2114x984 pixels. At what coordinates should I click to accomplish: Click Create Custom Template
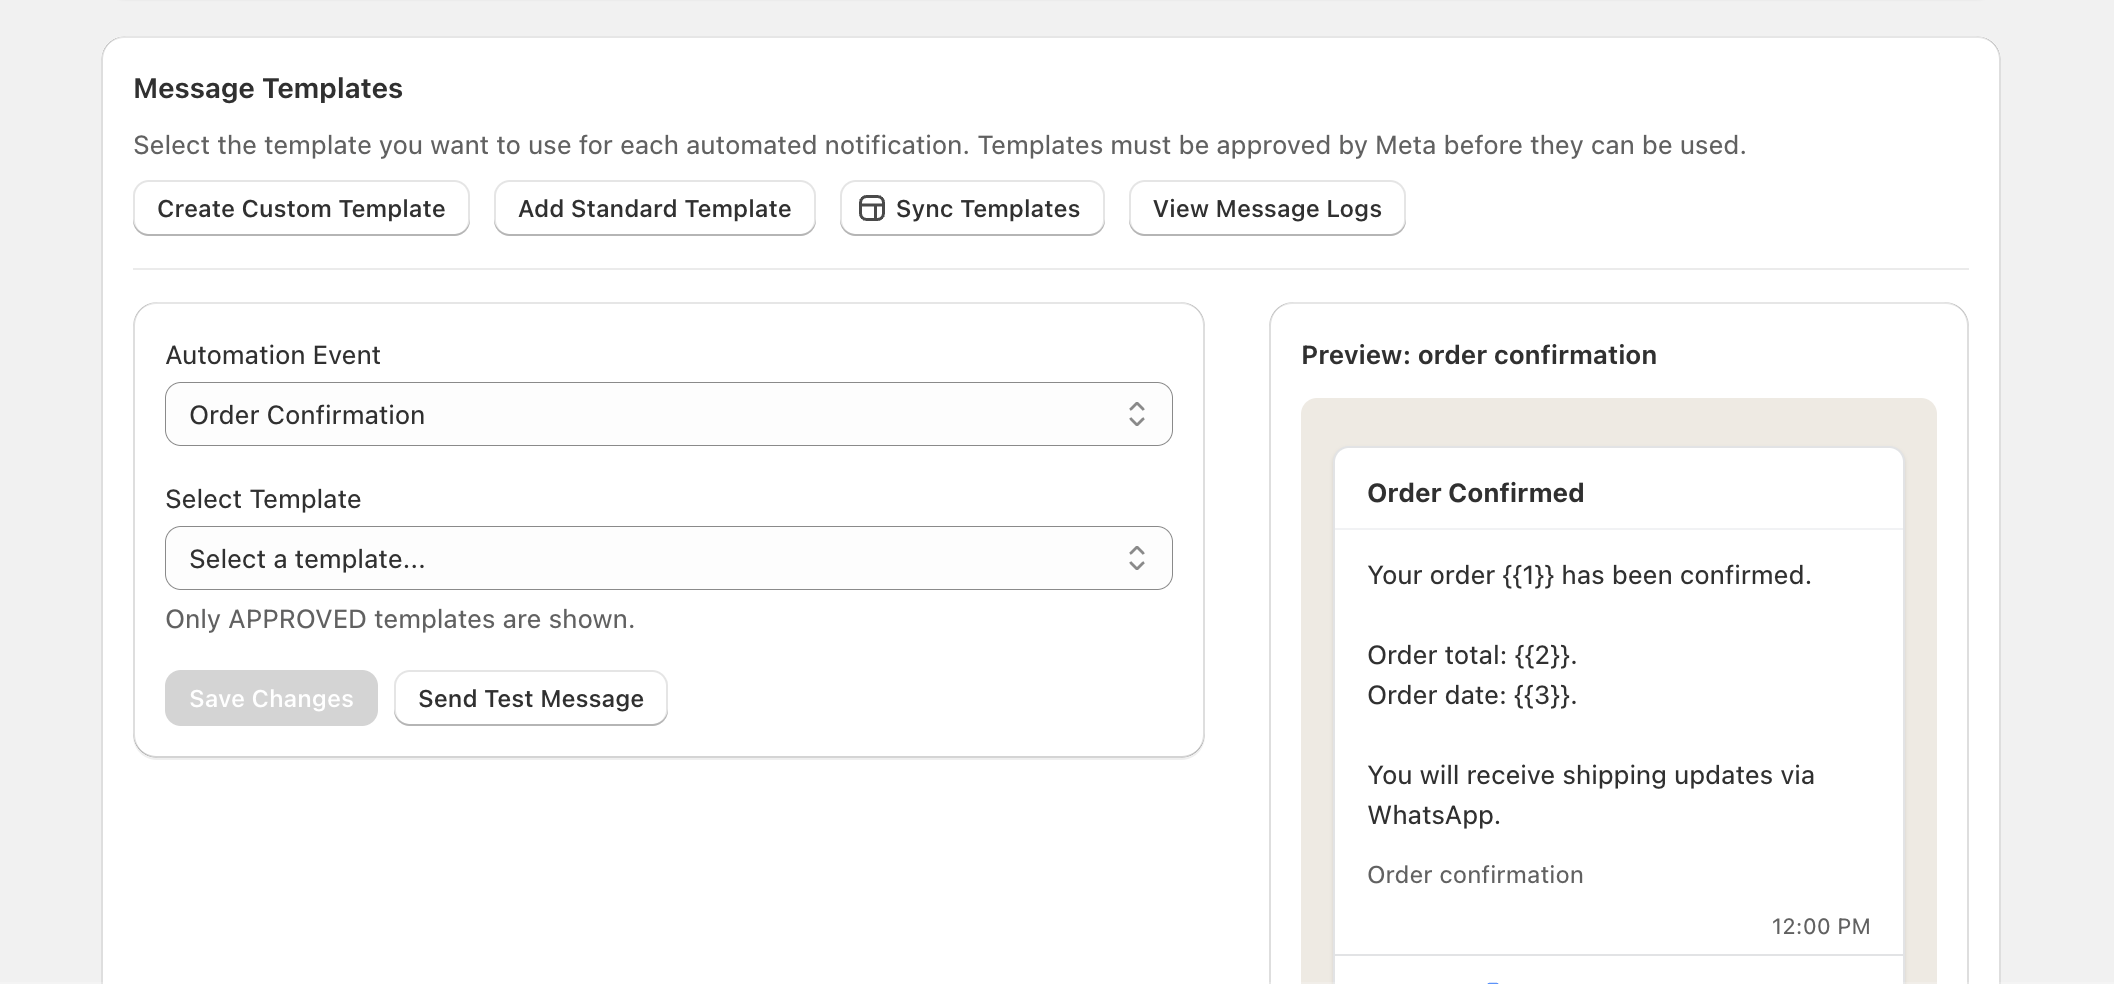tap(300, 208)
